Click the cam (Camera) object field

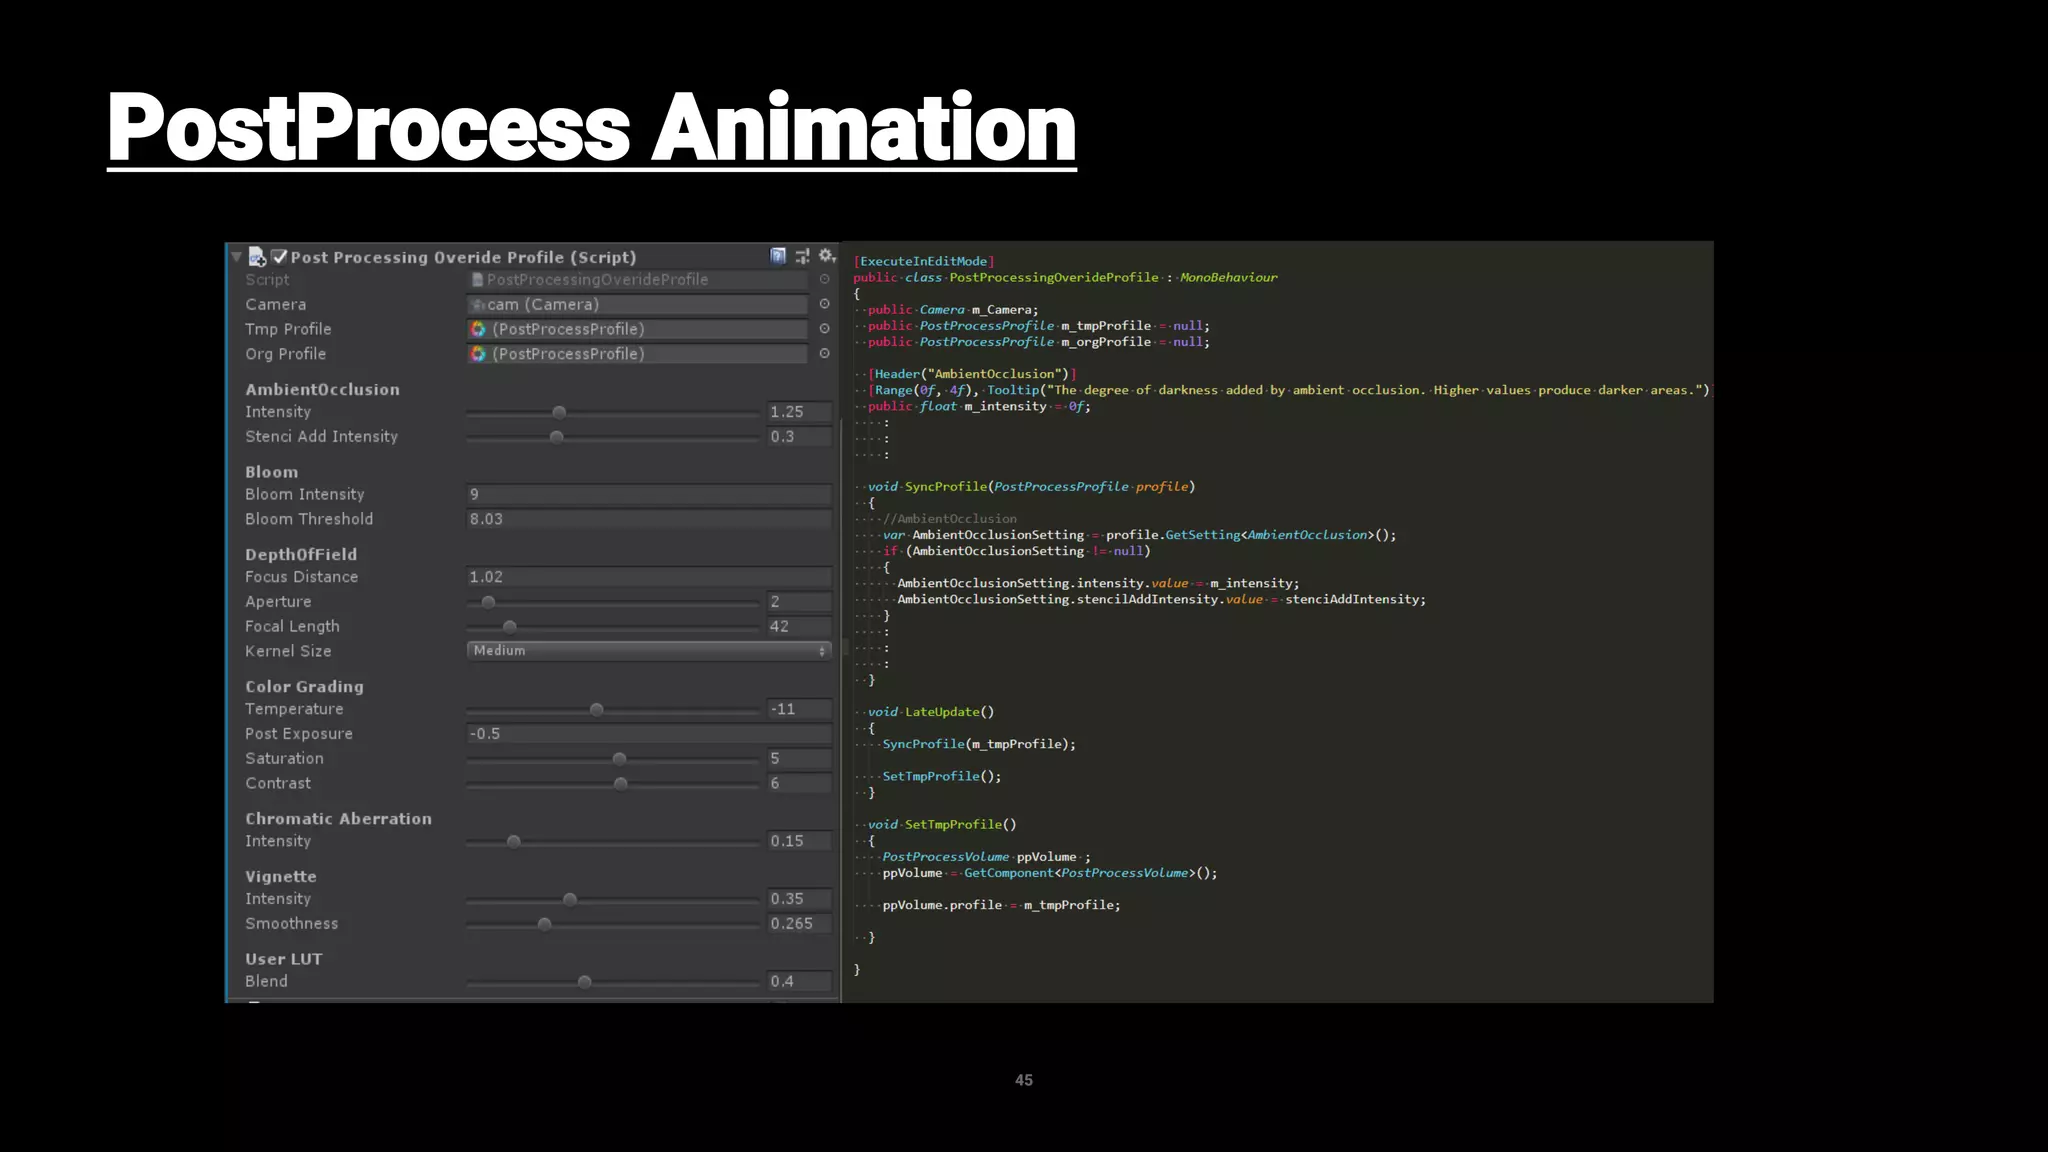(x=638, y=304)
